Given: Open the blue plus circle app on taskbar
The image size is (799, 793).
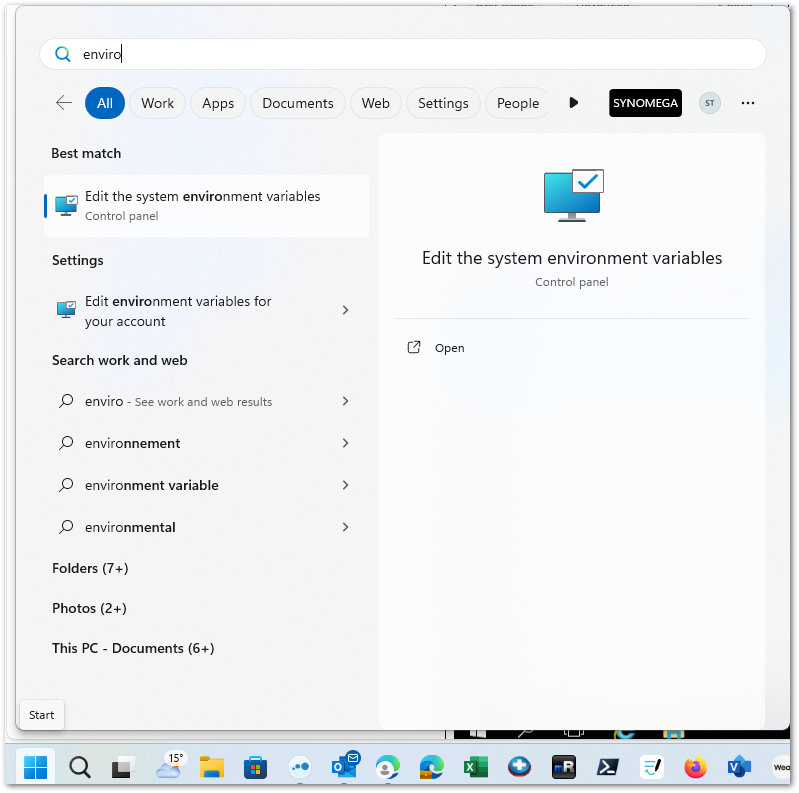Looking at the screenshot, I should pos(519,766).
